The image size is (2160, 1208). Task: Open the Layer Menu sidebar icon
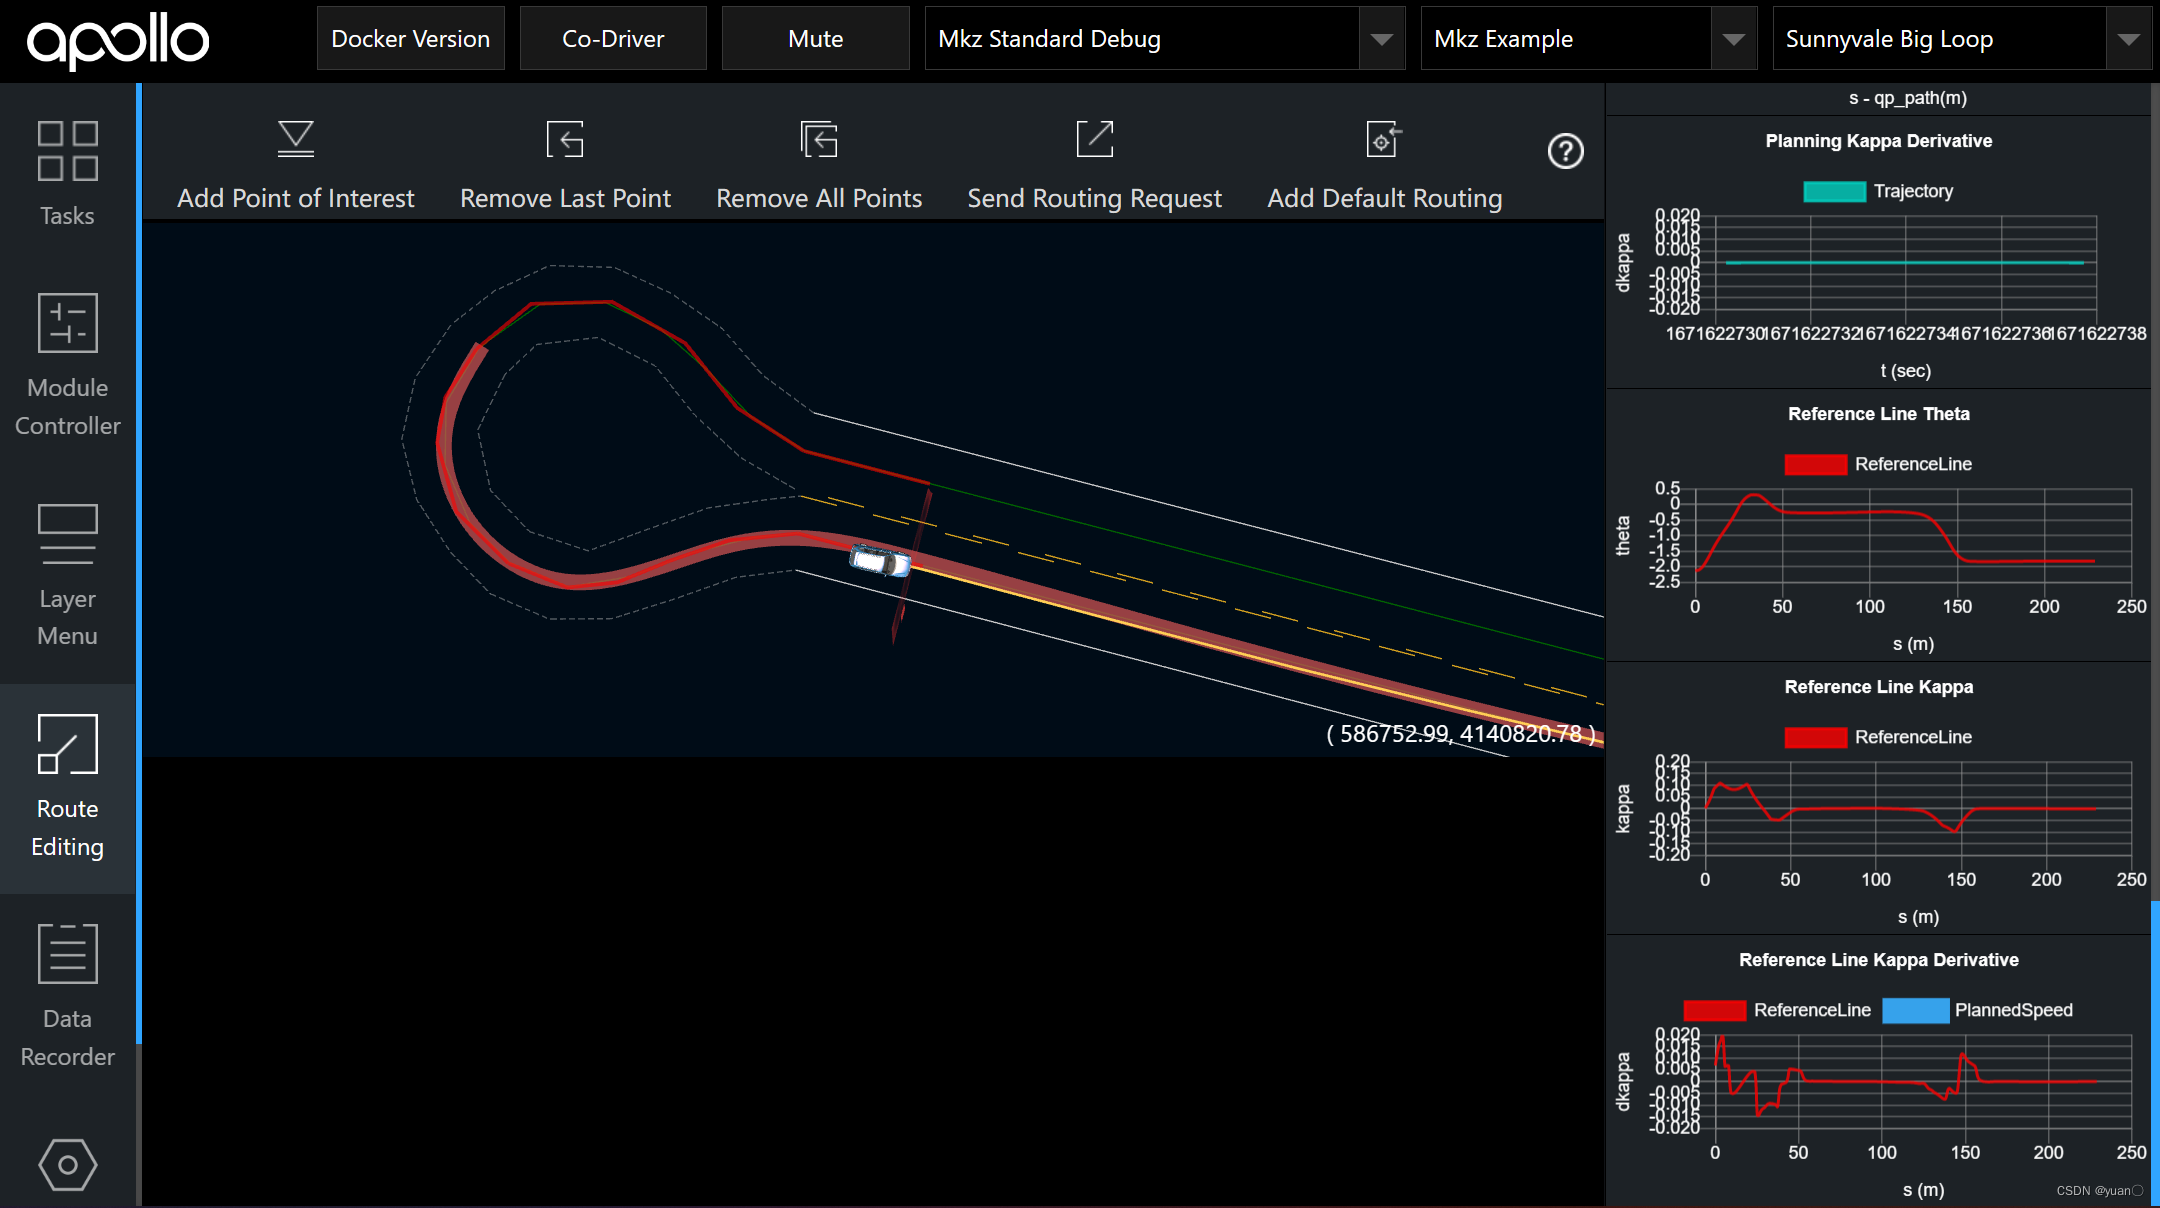(67, 534)
